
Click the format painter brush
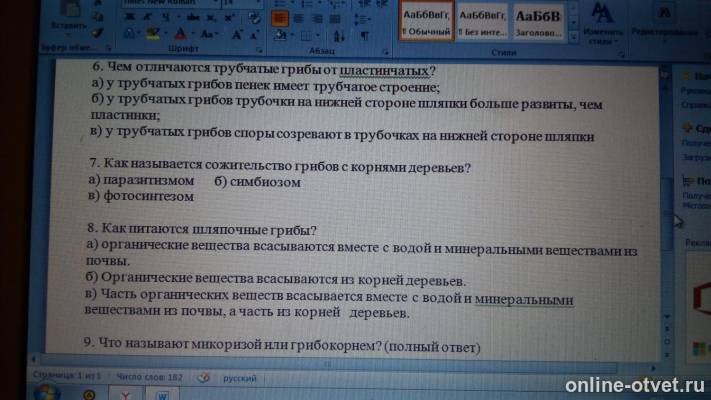(97, 33)
